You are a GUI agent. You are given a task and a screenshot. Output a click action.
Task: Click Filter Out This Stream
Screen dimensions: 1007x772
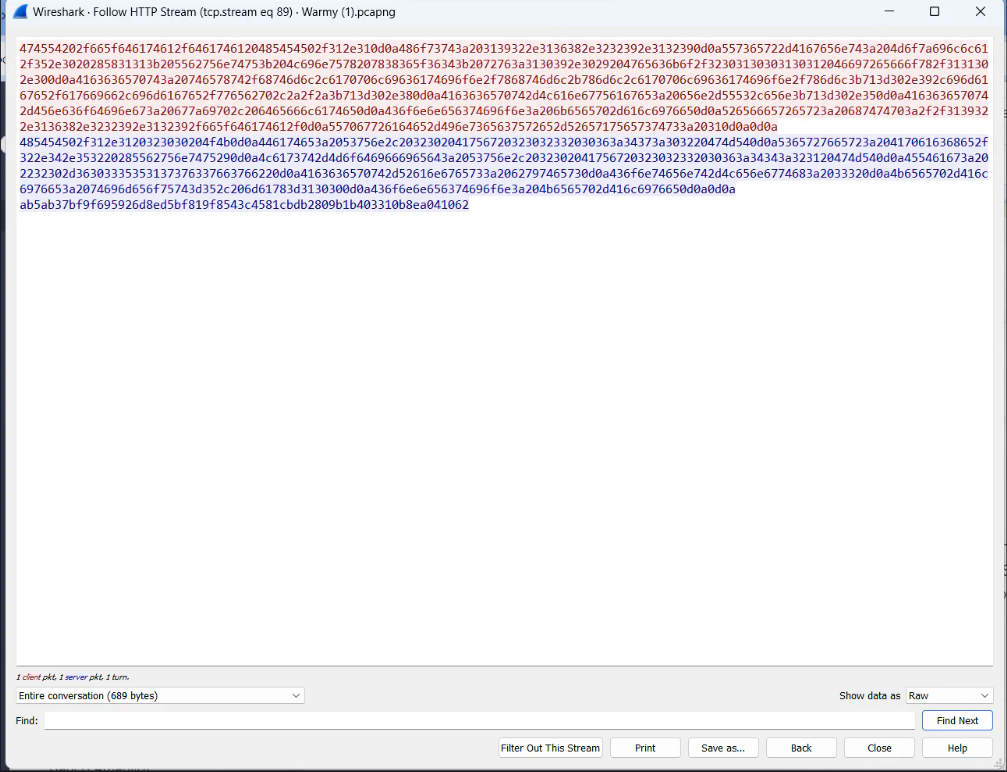pos(550,748)
